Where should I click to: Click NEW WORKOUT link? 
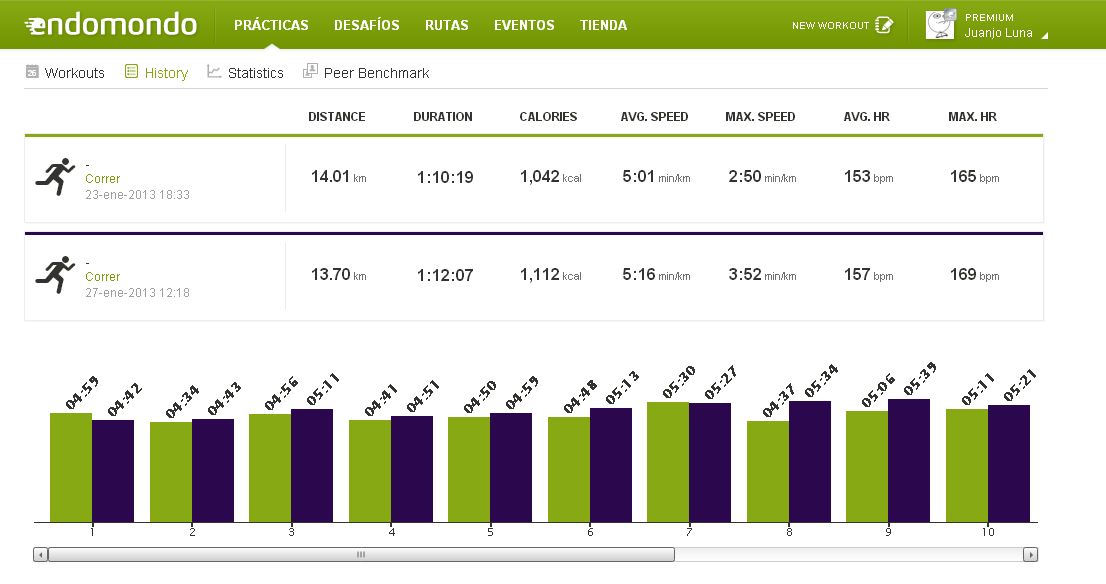[x=830, y=25]
